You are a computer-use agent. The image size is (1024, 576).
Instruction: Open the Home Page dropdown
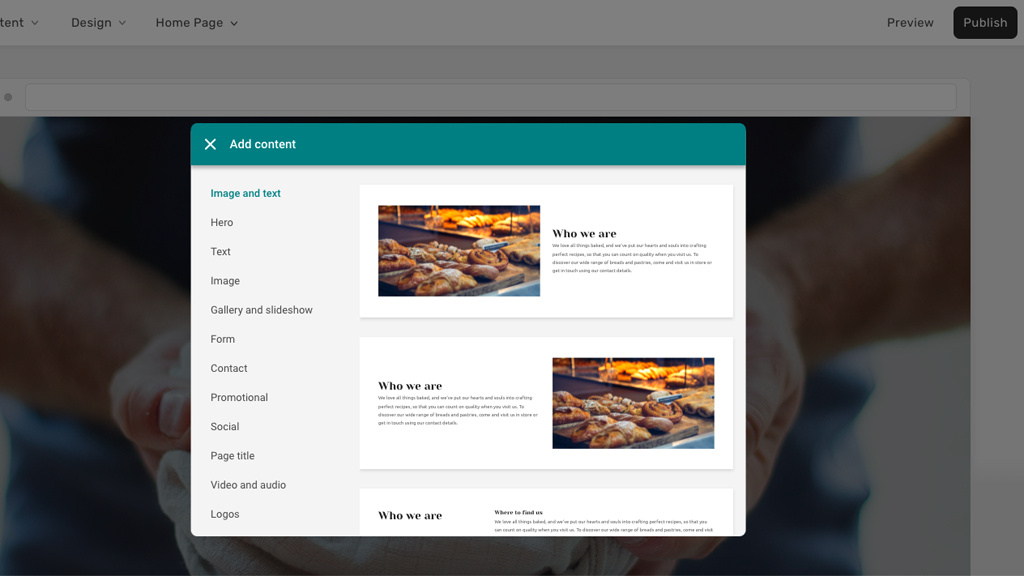click(x=196, y=22)
